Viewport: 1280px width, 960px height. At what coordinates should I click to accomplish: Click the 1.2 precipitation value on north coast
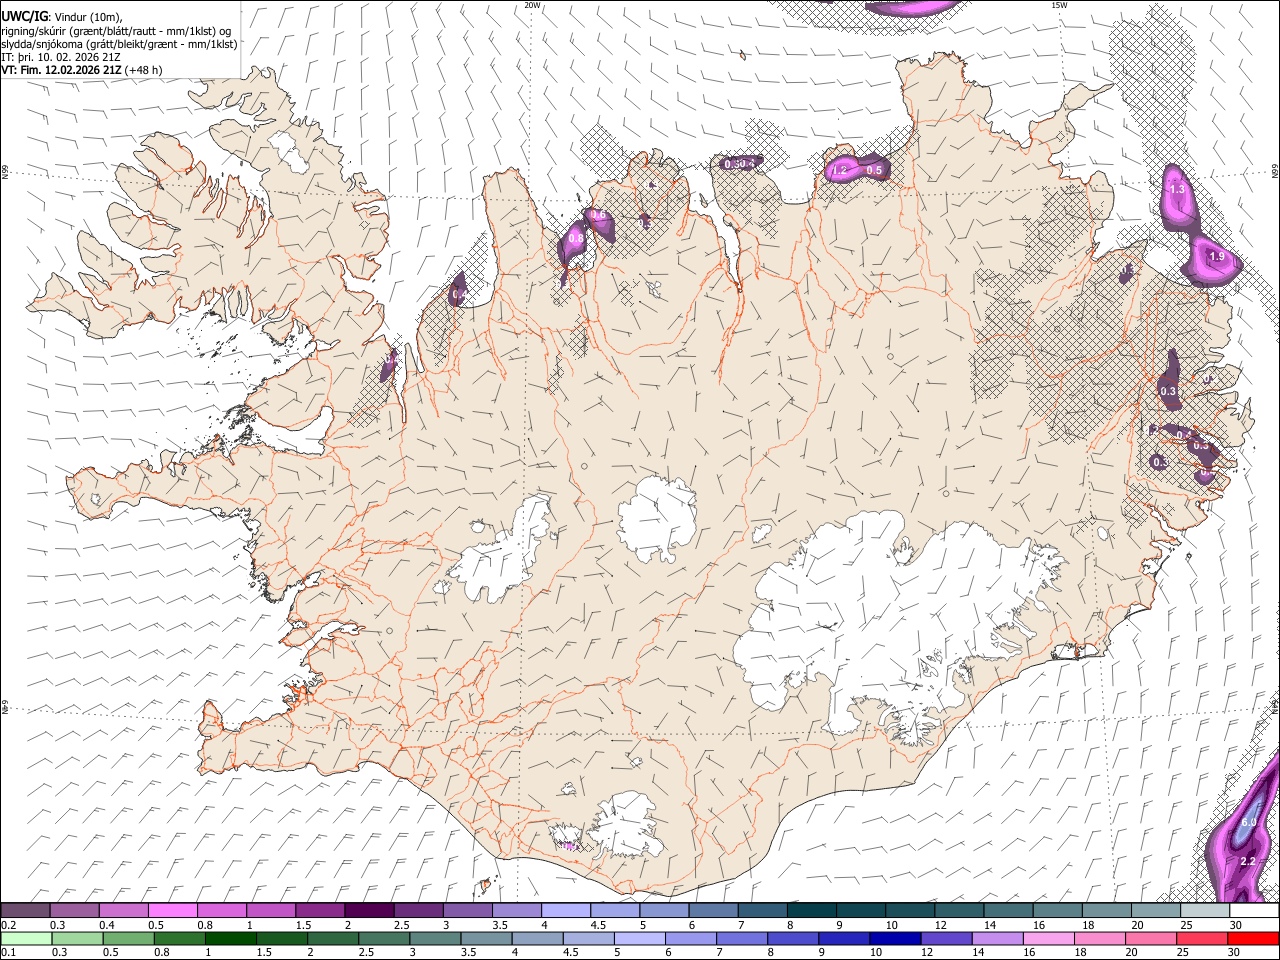click(x=840, y=171)
